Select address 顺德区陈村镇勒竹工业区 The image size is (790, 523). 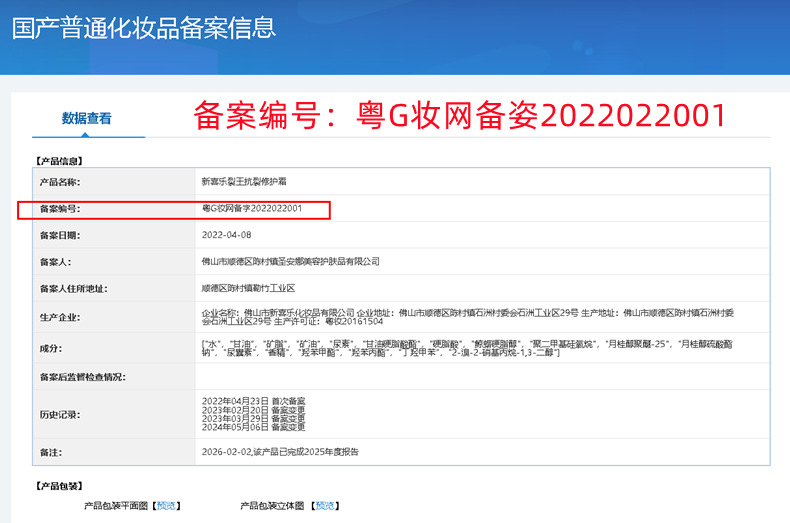(248, 288)
